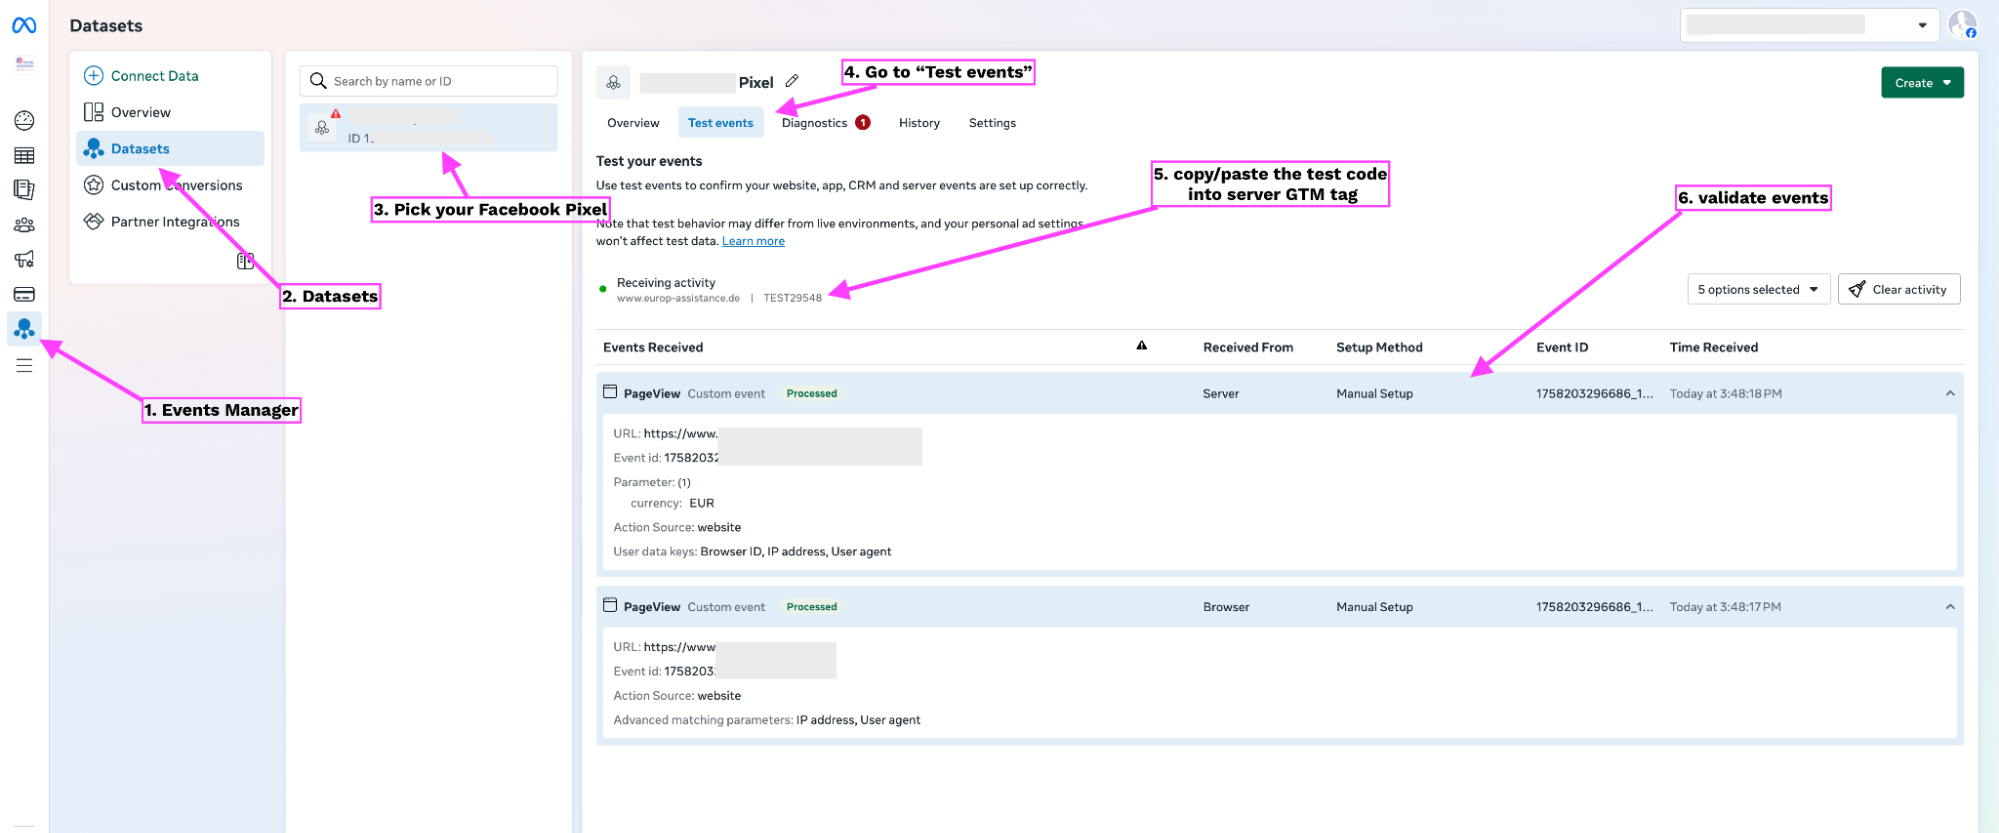Open the Learn more link
This screenshot has height=833, width=1999.
click(x=752, y=241)
